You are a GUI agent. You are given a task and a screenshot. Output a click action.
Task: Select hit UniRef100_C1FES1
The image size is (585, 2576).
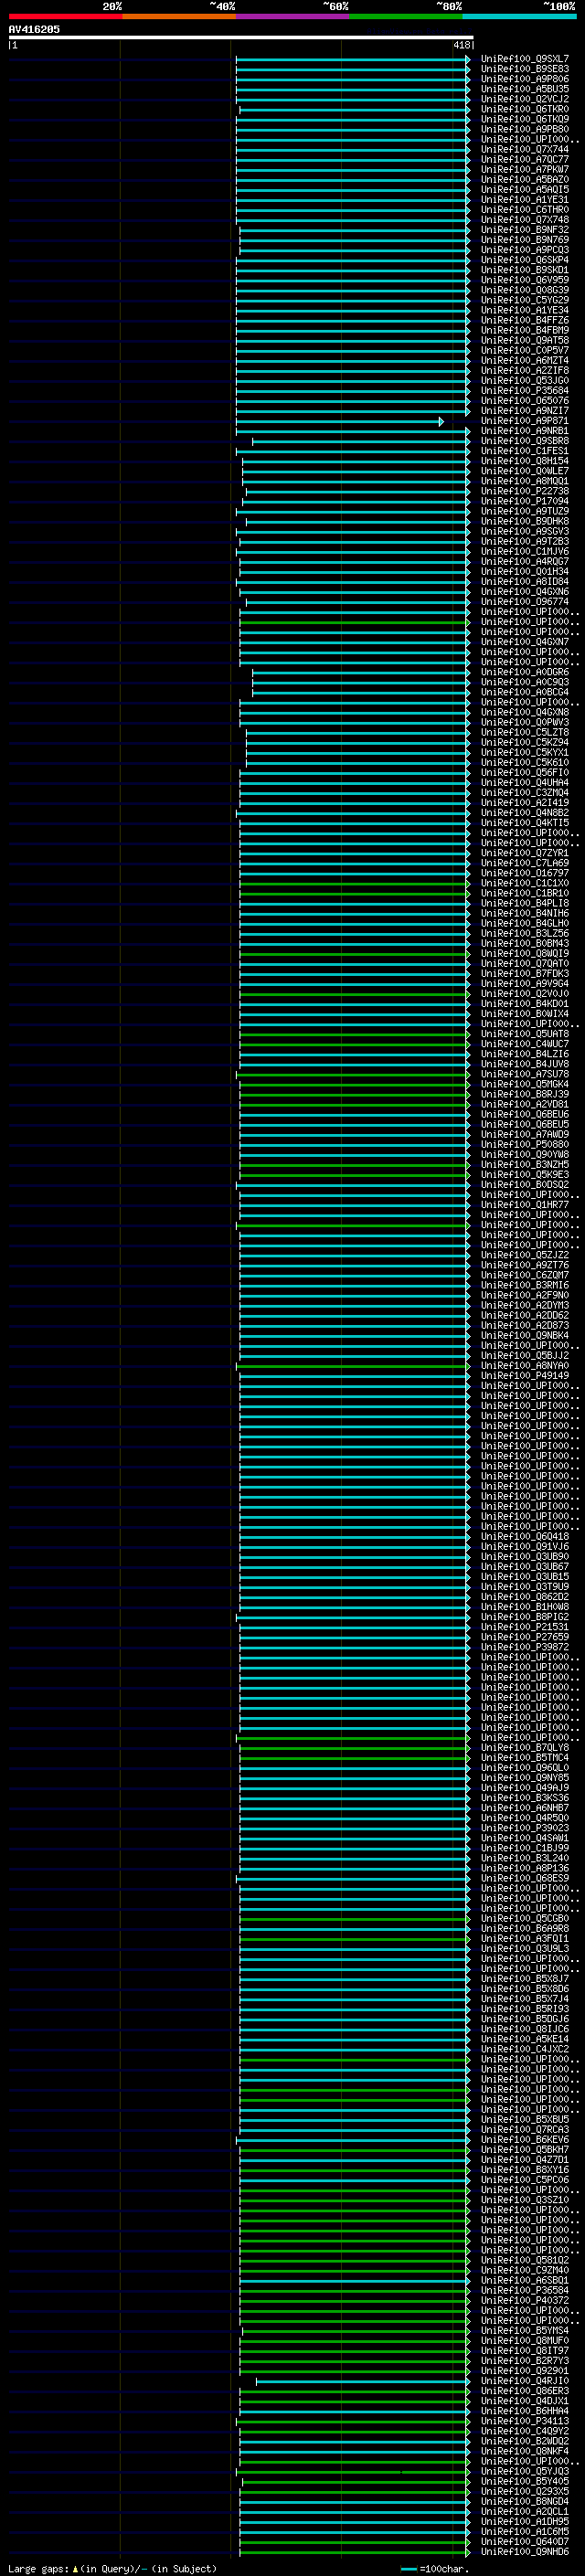pos(524,451)
